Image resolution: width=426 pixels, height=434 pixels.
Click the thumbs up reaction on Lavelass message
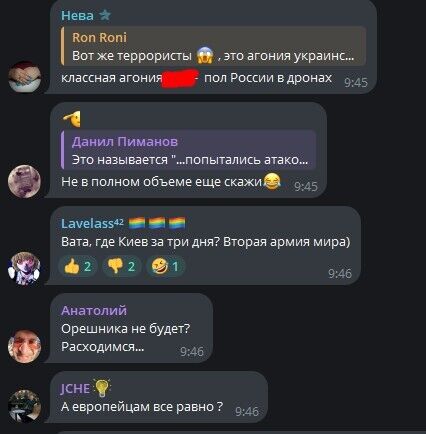(x=78, y=266)
